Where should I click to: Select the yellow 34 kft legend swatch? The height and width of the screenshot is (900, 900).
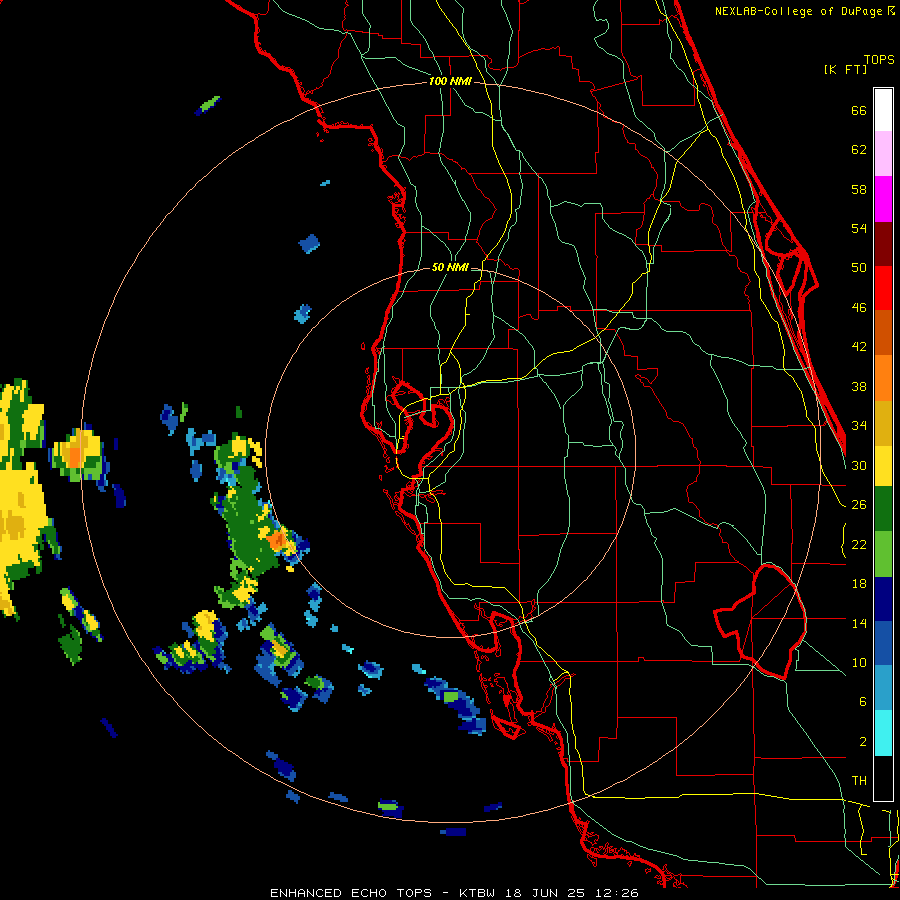(883, 466)
